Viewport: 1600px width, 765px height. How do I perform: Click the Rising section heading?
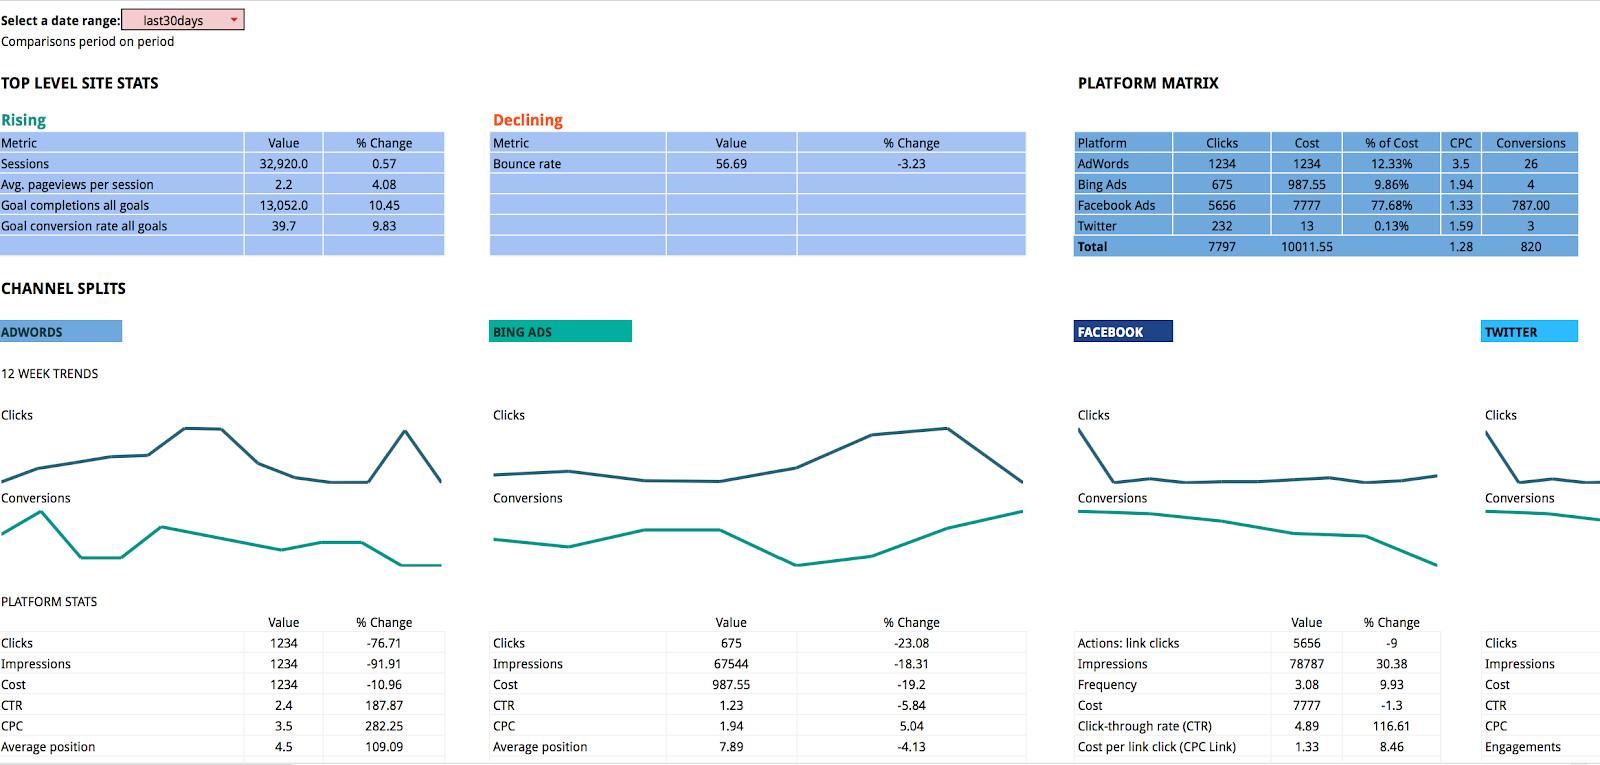click(24, 120)
